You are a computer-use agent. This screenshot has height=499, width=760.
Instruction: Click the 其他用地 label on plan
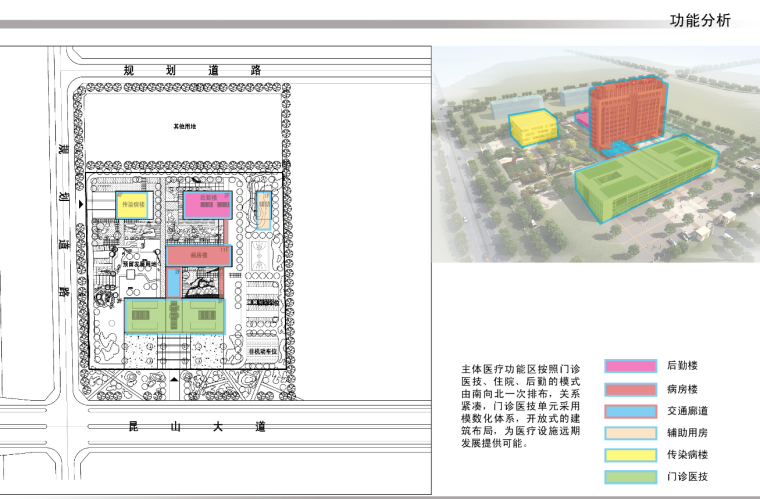point(184,127)
